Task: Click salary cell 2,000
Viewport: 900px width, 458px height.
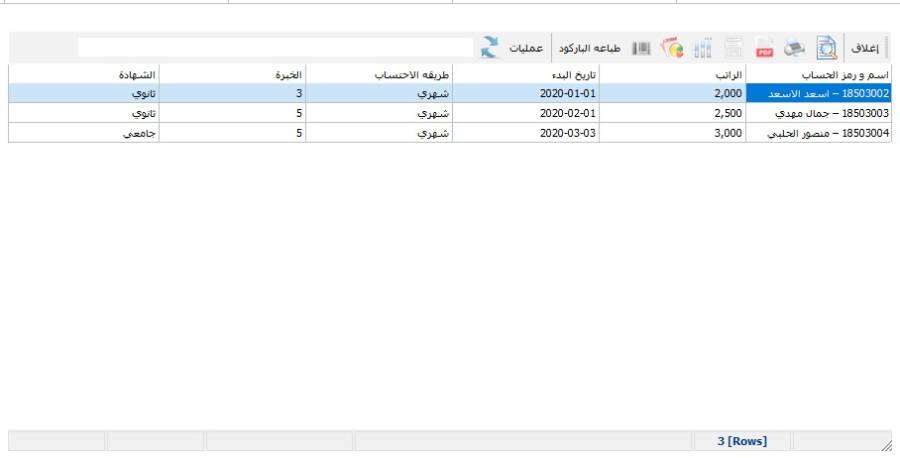Action: (672, 94)
